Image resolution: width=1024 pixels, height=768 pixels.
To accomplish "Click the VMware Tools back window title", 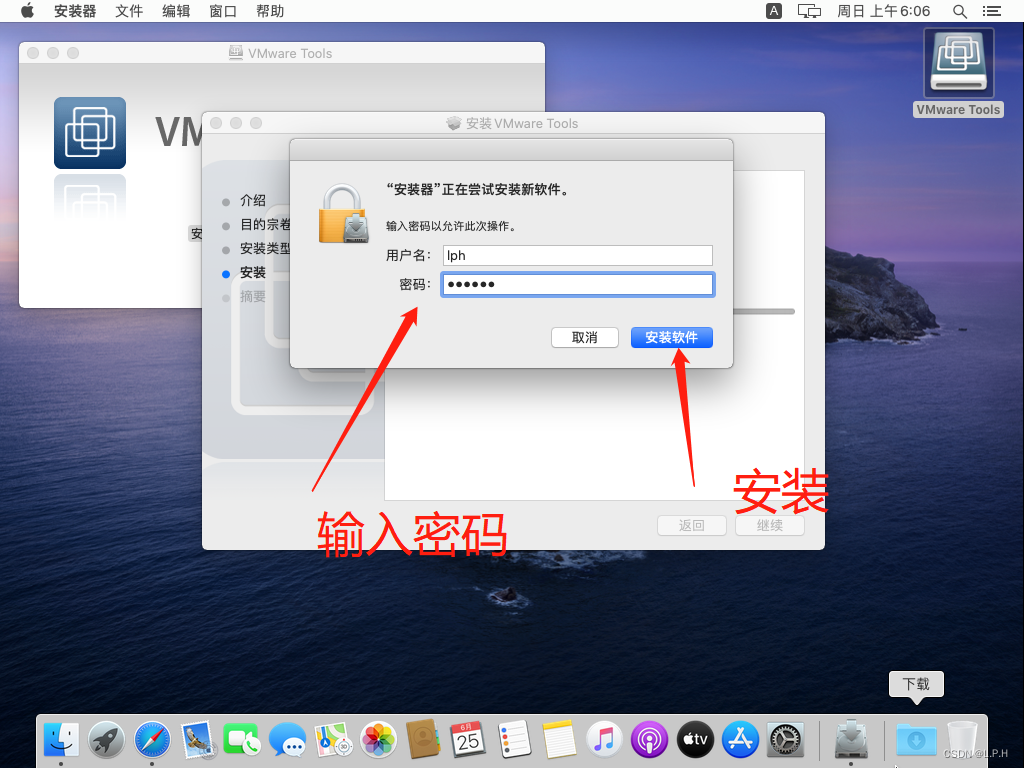I will pyautogui.click(x=290, y=54).
